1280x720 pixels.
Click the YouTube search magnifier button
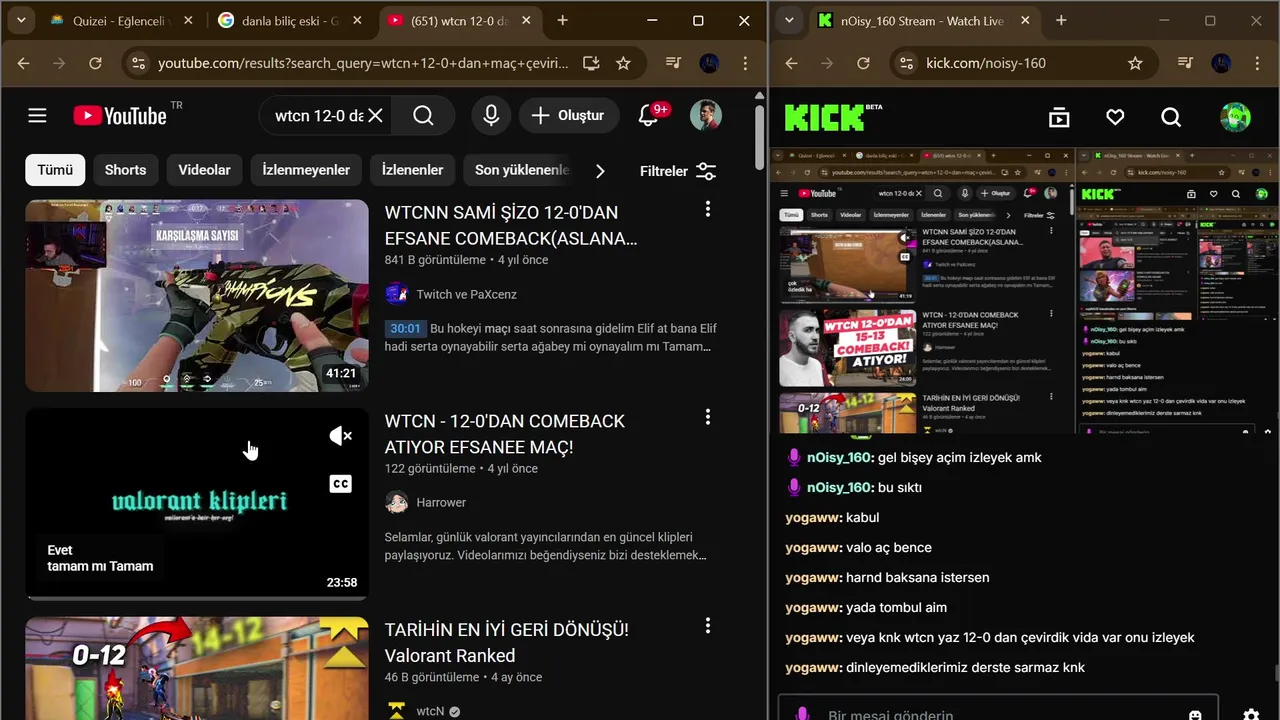[423, 116]
